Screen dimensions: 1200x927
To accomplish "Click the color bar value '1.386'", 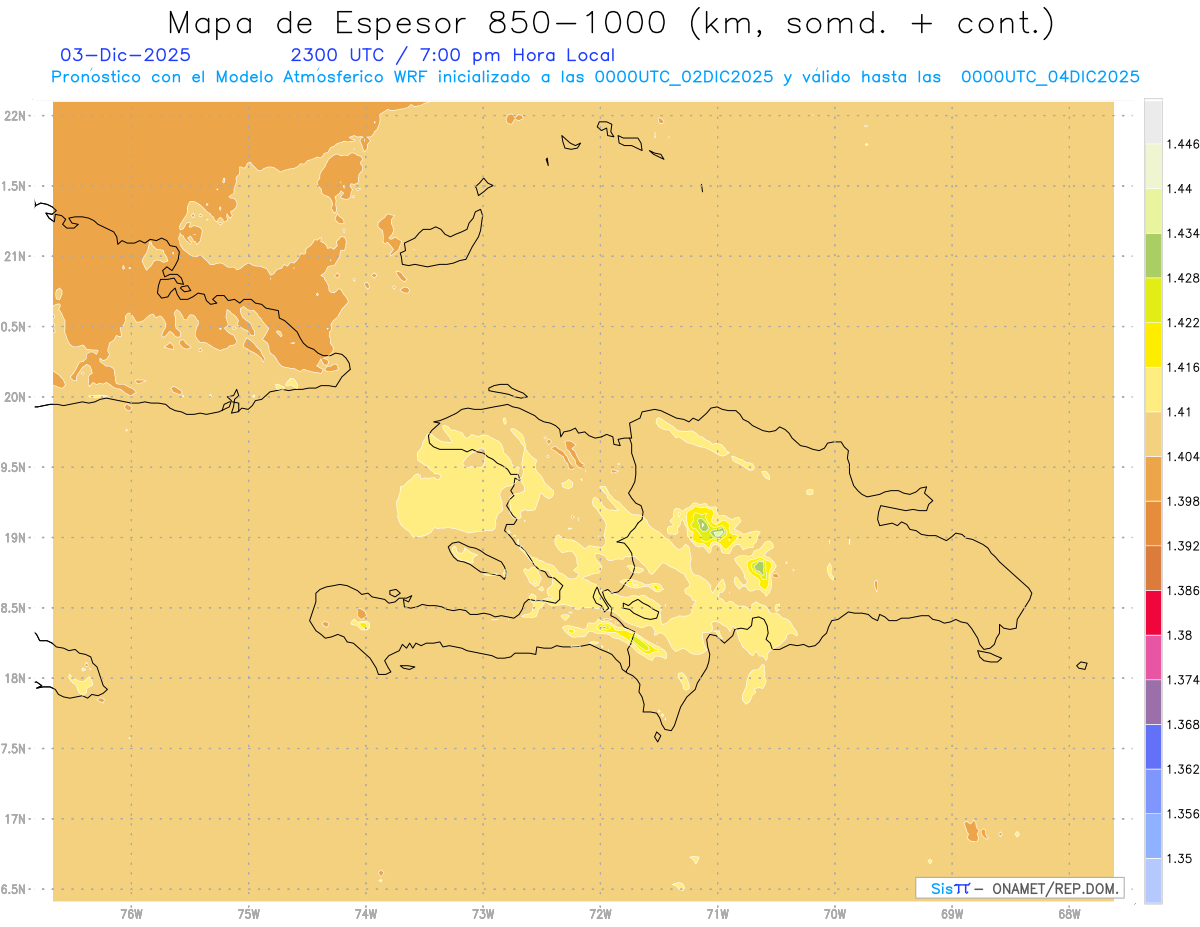I will [x=1184, y=591].
